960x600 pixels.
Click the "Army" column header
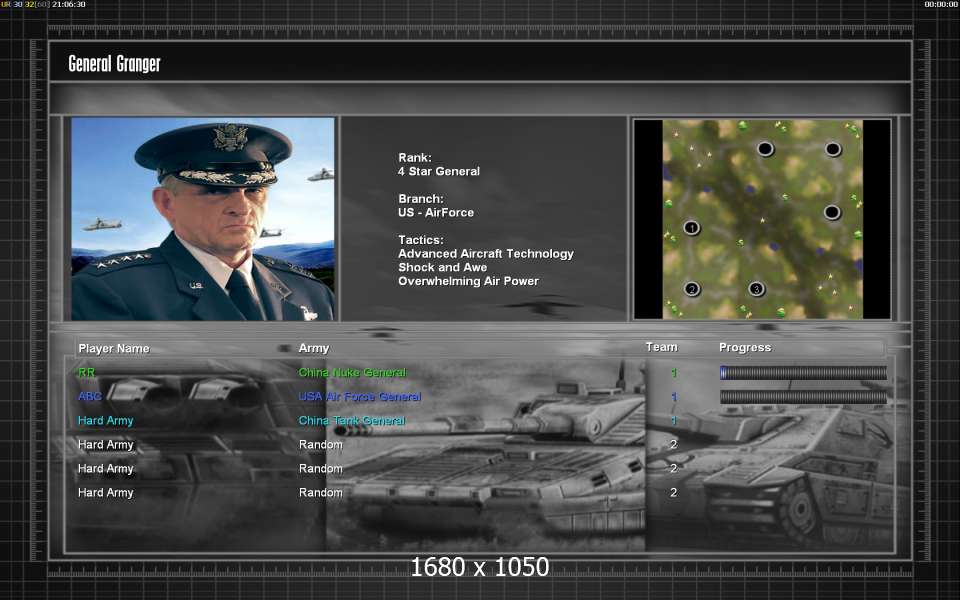click(x=314, y=348)
